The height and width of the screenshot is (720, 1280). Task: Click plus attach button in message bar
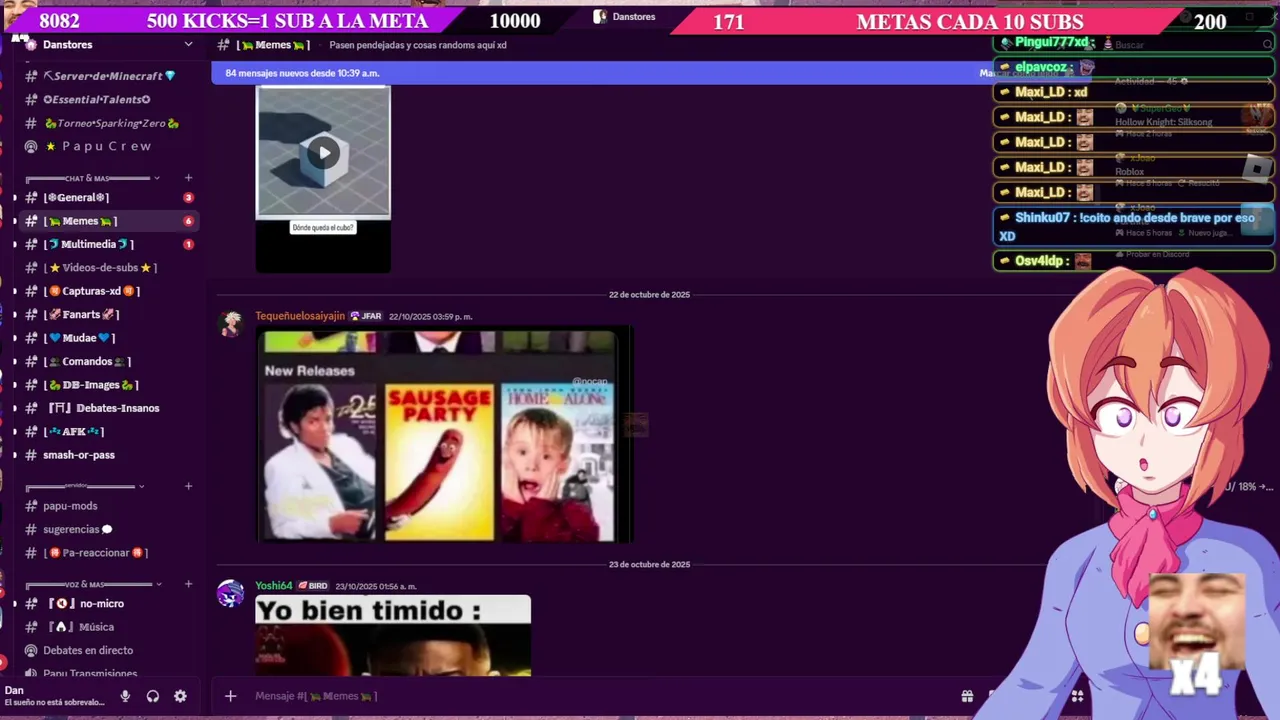pos(230,696)
